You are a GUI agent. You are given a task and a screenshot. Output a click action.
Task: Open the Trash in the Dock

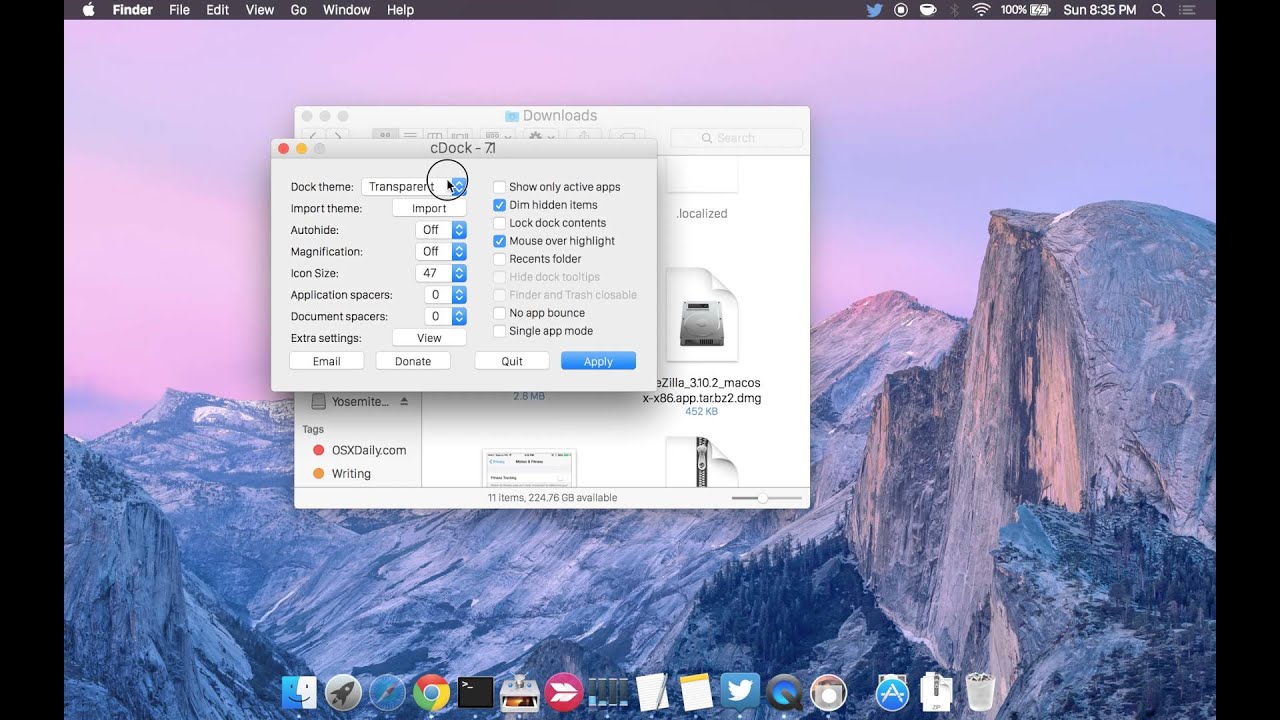979,690
